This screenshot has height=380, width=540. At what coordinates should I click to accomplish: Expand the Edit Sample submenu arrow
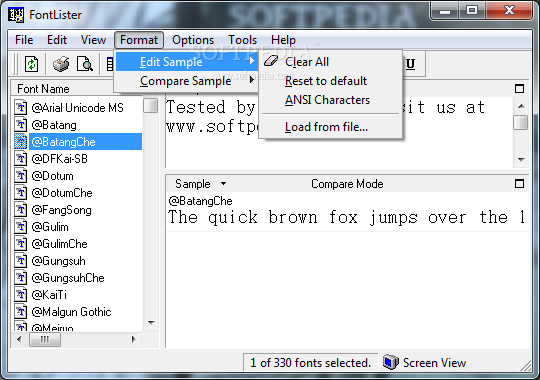click(x=252, y=61)
